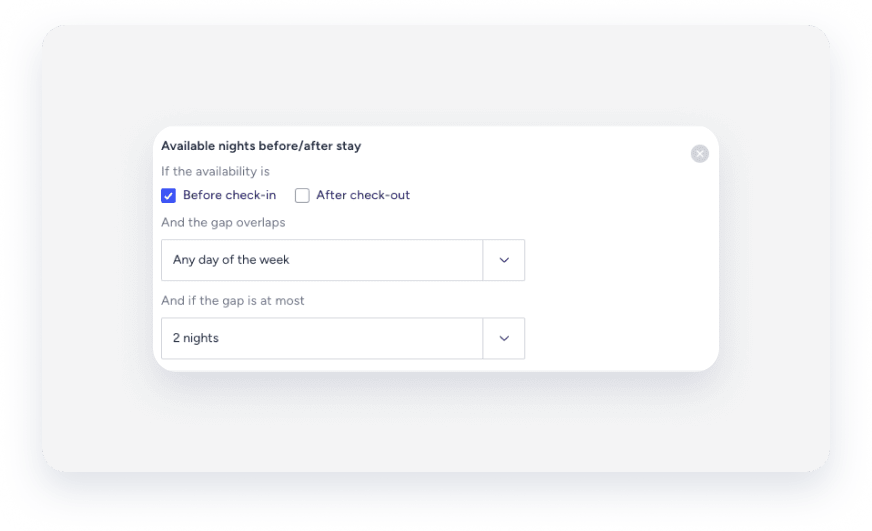
Task: Click the "Available nights before/after stay" heading
Action: tap(261, 146)
